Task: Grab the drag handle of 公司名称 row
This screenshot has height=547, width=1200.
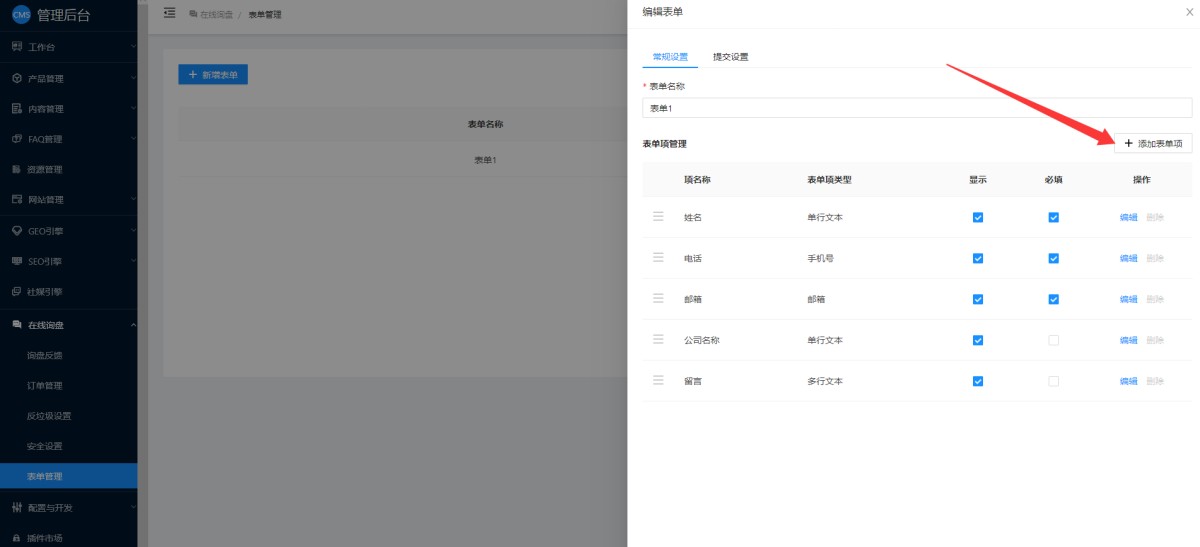Action: pyautogui.click(x=658, y=339)
